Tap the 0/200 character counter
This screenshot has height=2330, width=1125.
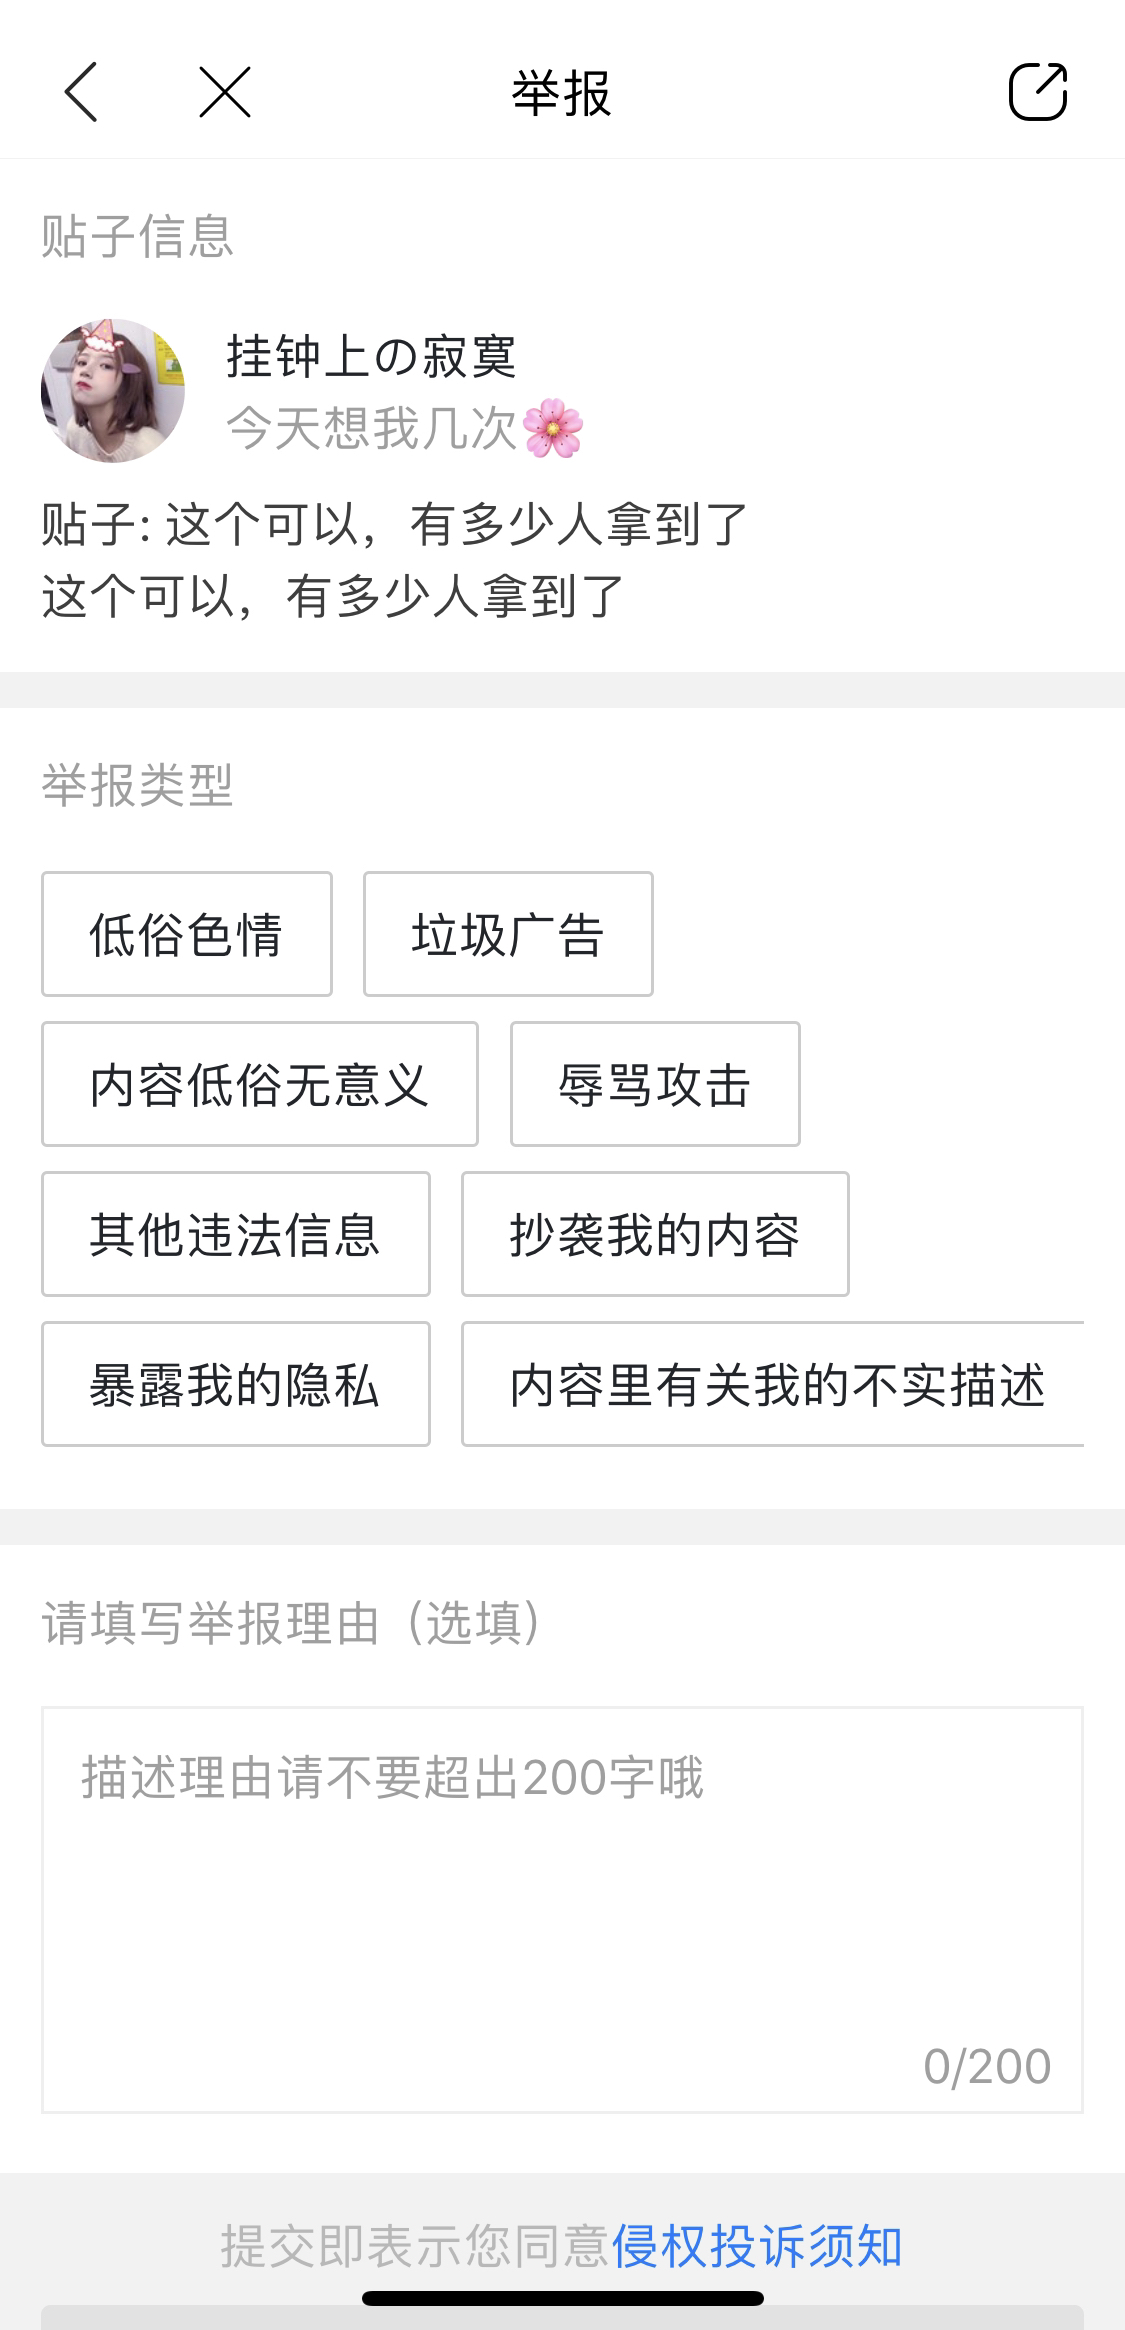tap(987, 2066)
